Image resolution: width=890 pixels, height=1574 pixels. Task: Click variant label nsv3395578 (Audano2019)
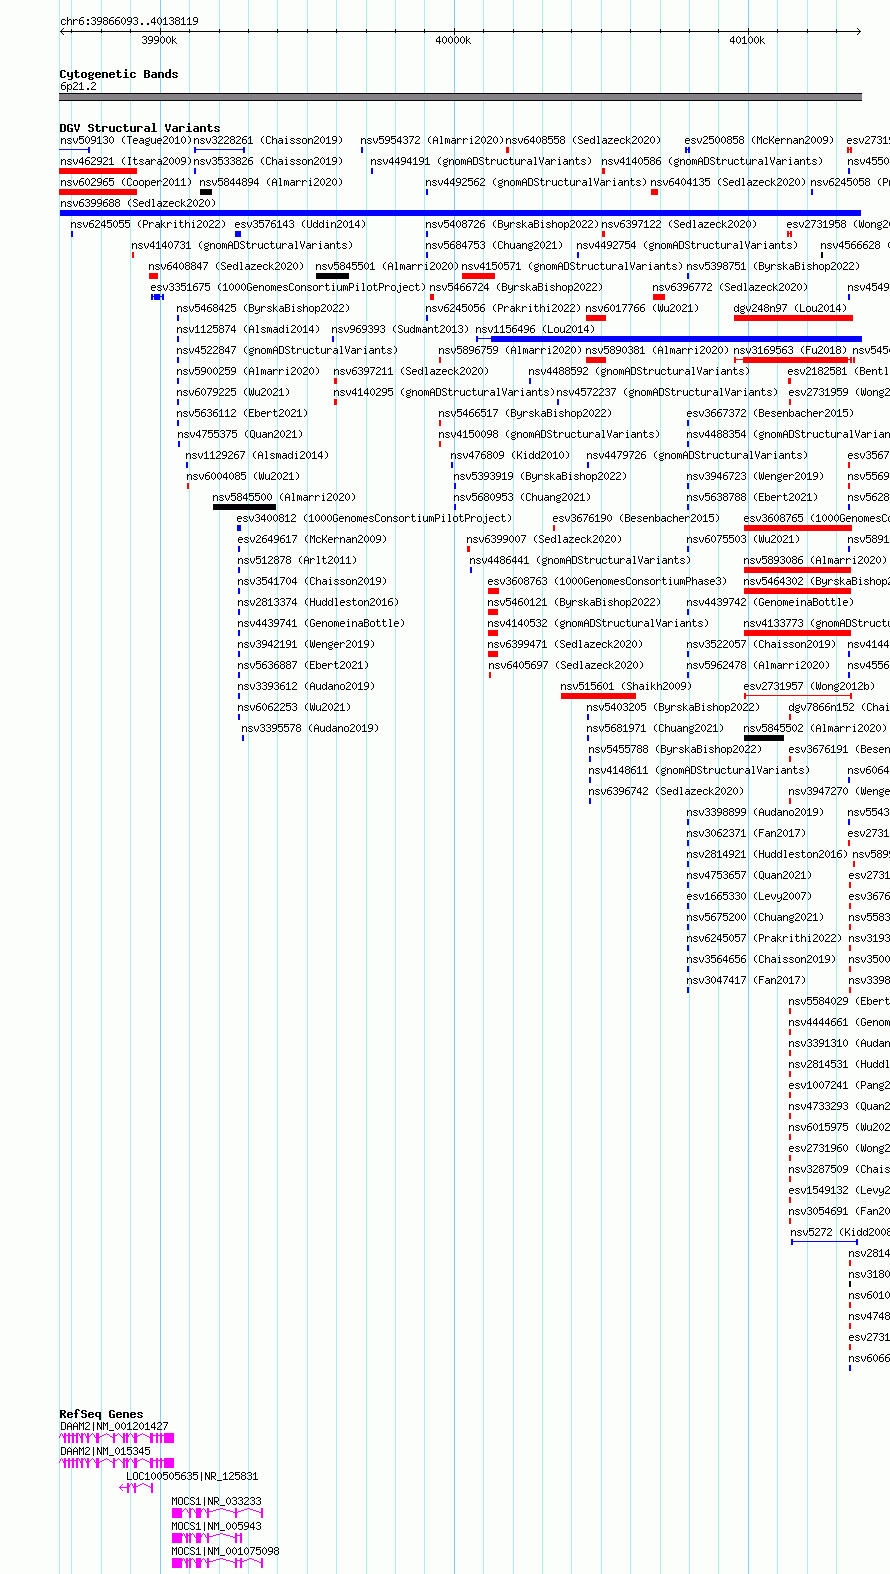click(x=310, y=728)
